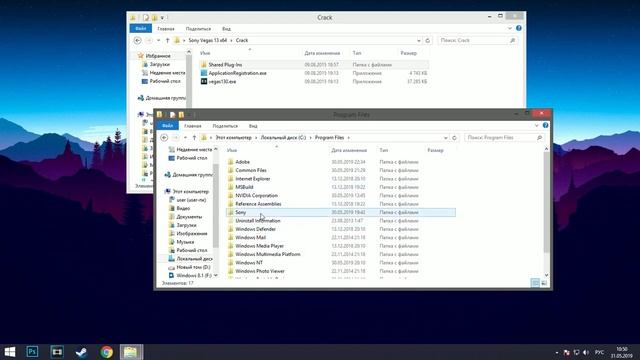
Task: Switch to details view in Program Files
Action: (535, 283)
